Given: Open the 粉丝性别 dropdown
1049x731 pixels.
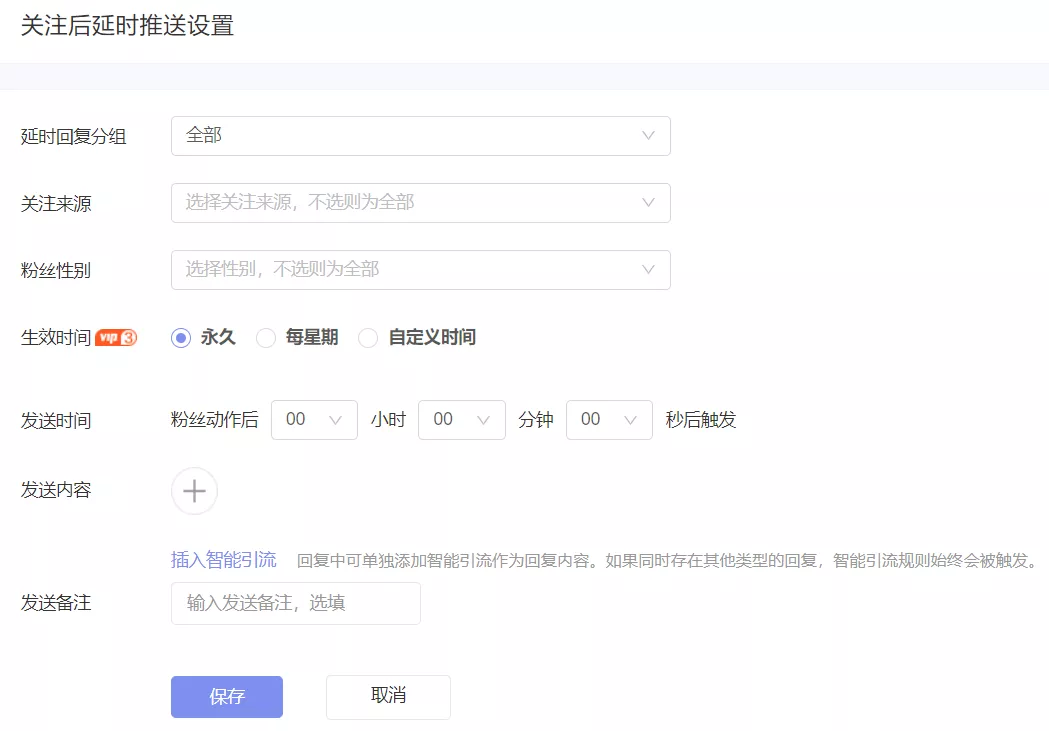Looking at the screenshot, I should [420, 270].
